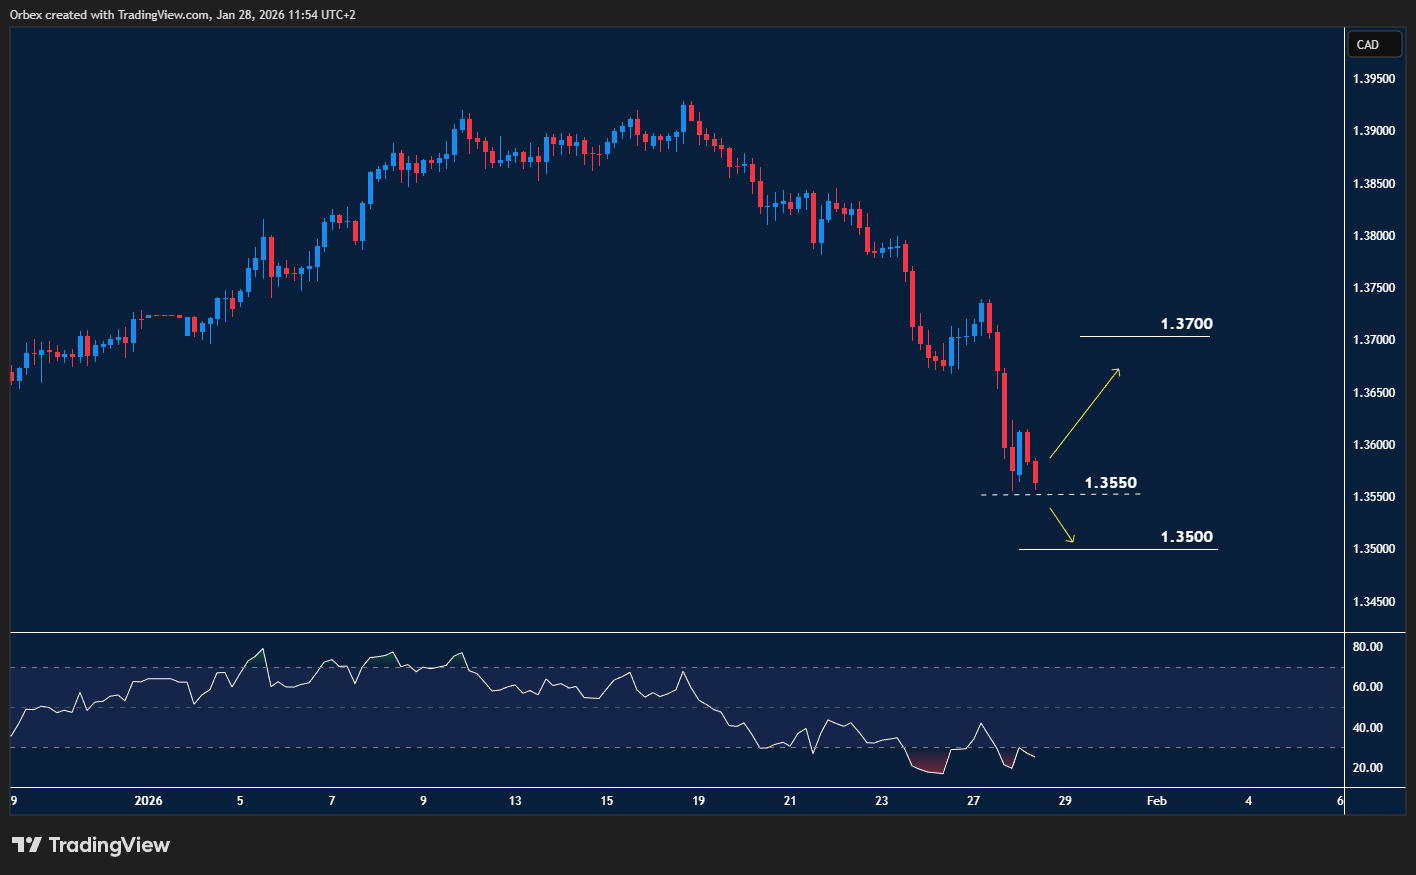Viewport: 1416px width, 875px height.
Task: Click the 1.3550 support annotation label
Action: click(x=1111, y=483)
